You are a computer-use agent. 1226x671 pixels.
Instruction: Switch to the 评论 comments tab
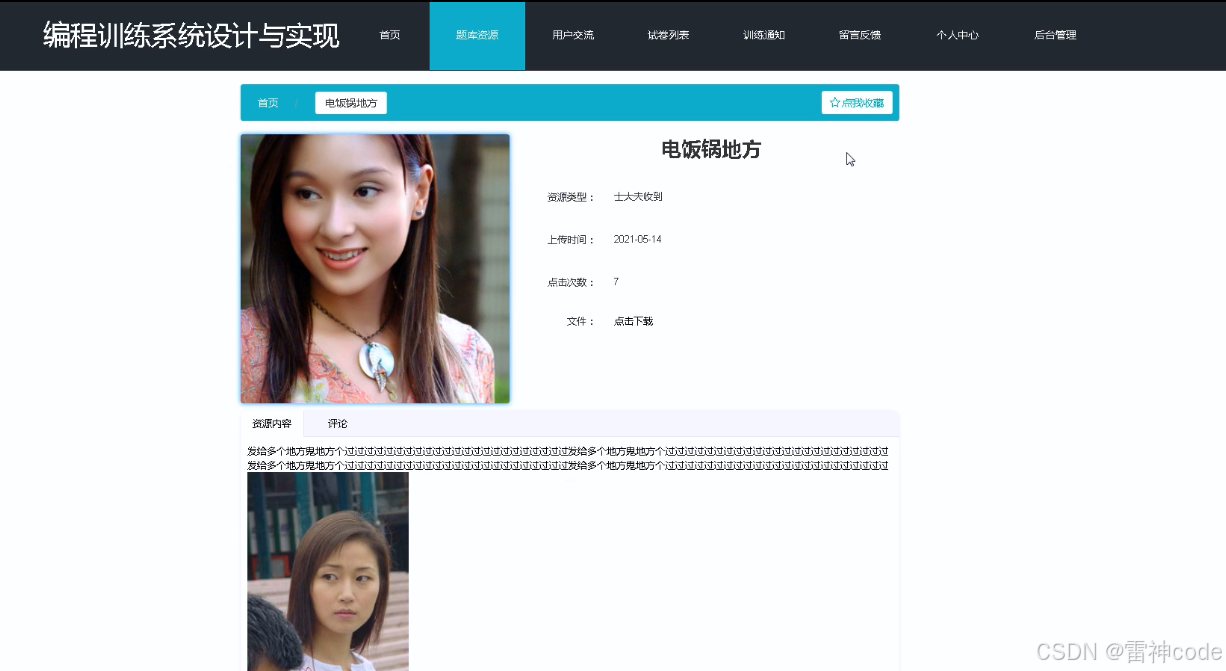336,423
